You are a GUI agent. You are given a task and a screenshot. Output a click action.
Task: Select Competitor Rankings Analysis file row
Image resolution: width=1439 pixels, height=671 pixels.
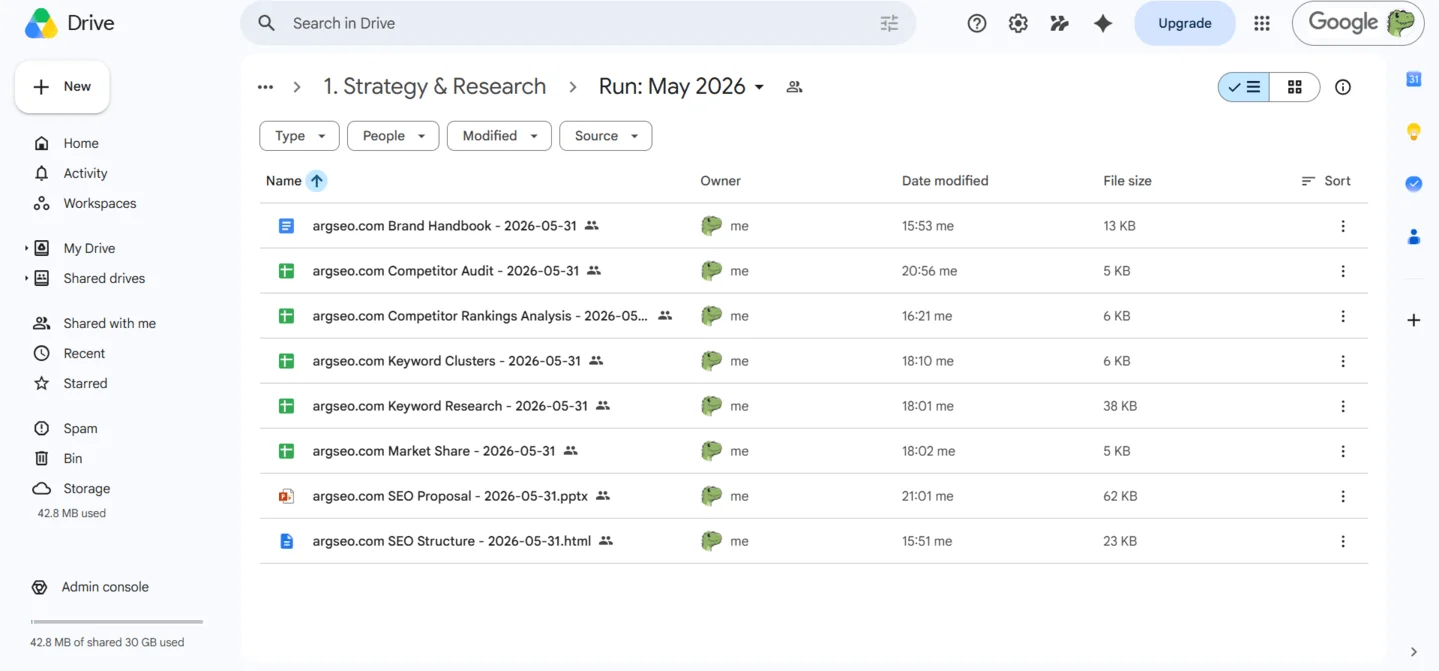click(813, 316)
